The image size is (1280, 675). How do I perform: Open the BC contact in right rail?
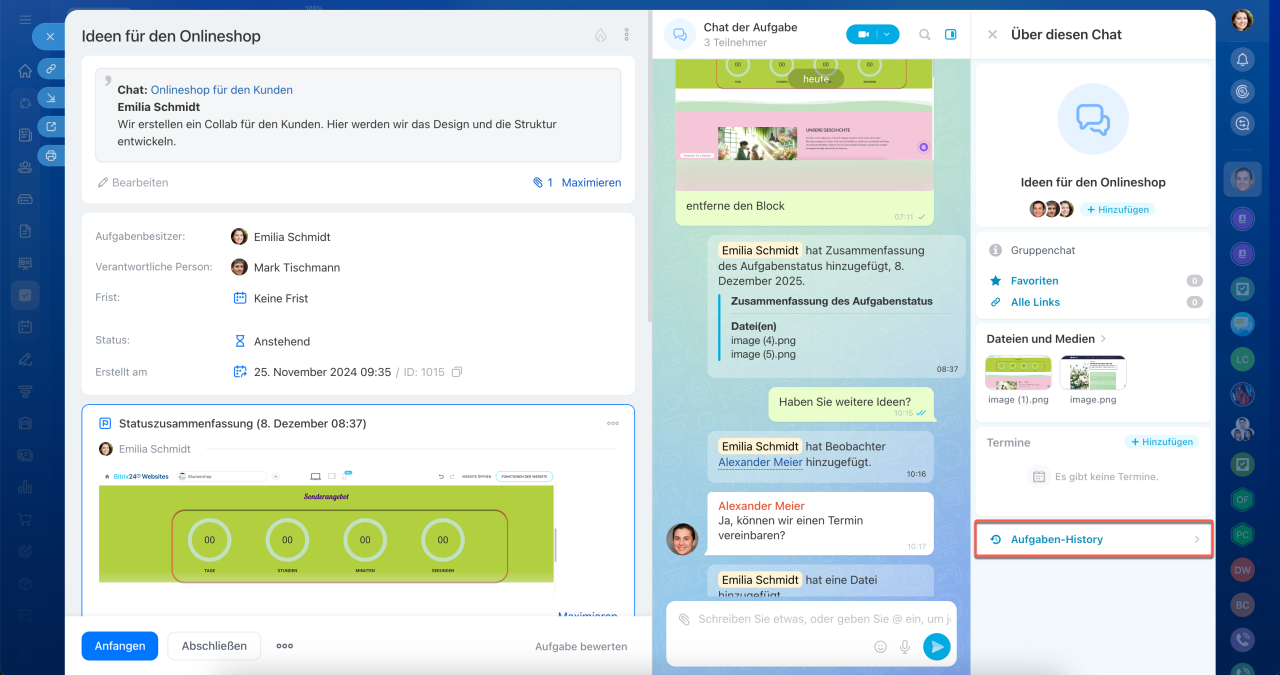pyautogui.click(x=1242, y=605)
